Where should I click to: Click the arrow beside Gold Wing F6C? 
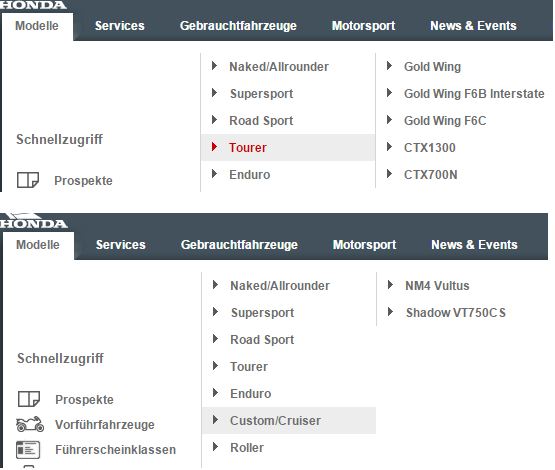coord(389,120)
